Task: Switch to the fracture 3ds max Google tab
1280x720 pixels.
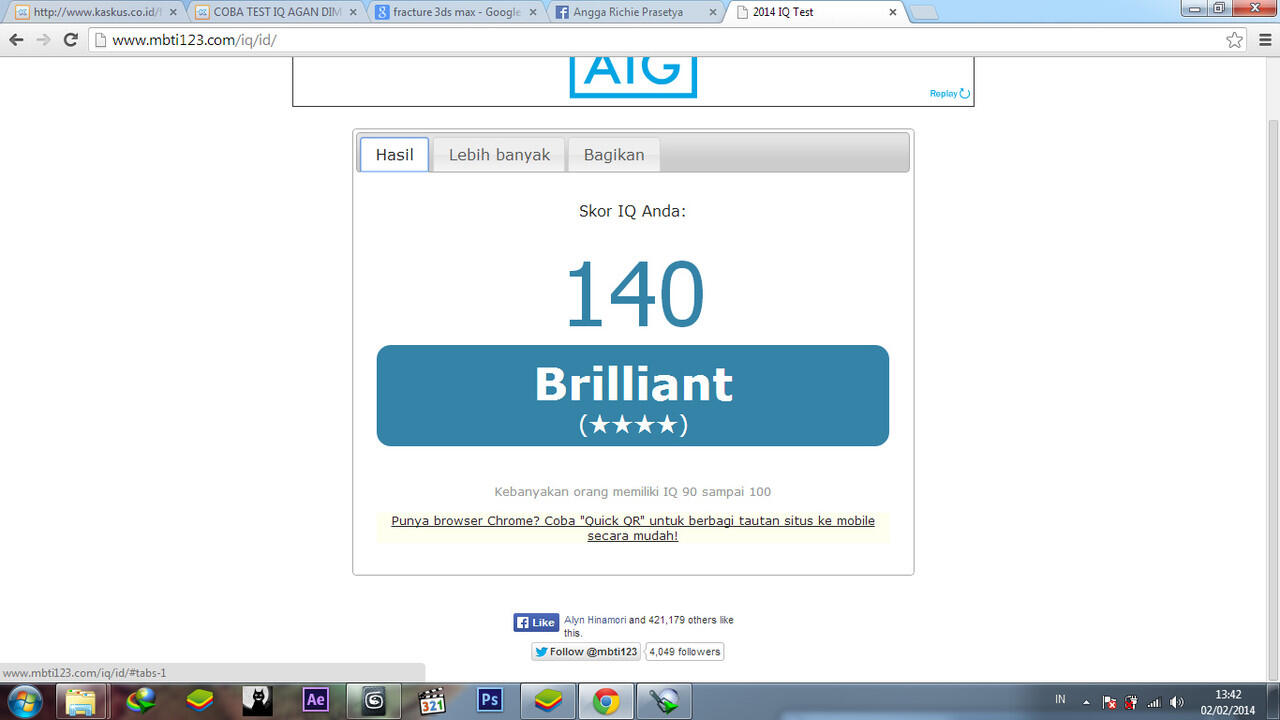Action: click(x=455, y=13)
